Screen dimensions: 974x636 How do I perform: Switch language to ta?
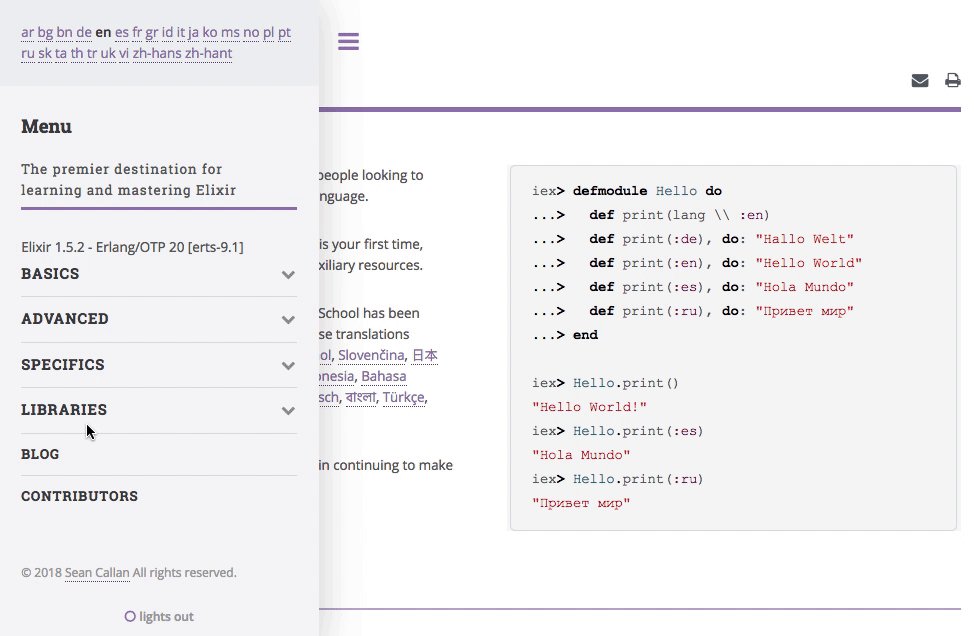(61, 53)
